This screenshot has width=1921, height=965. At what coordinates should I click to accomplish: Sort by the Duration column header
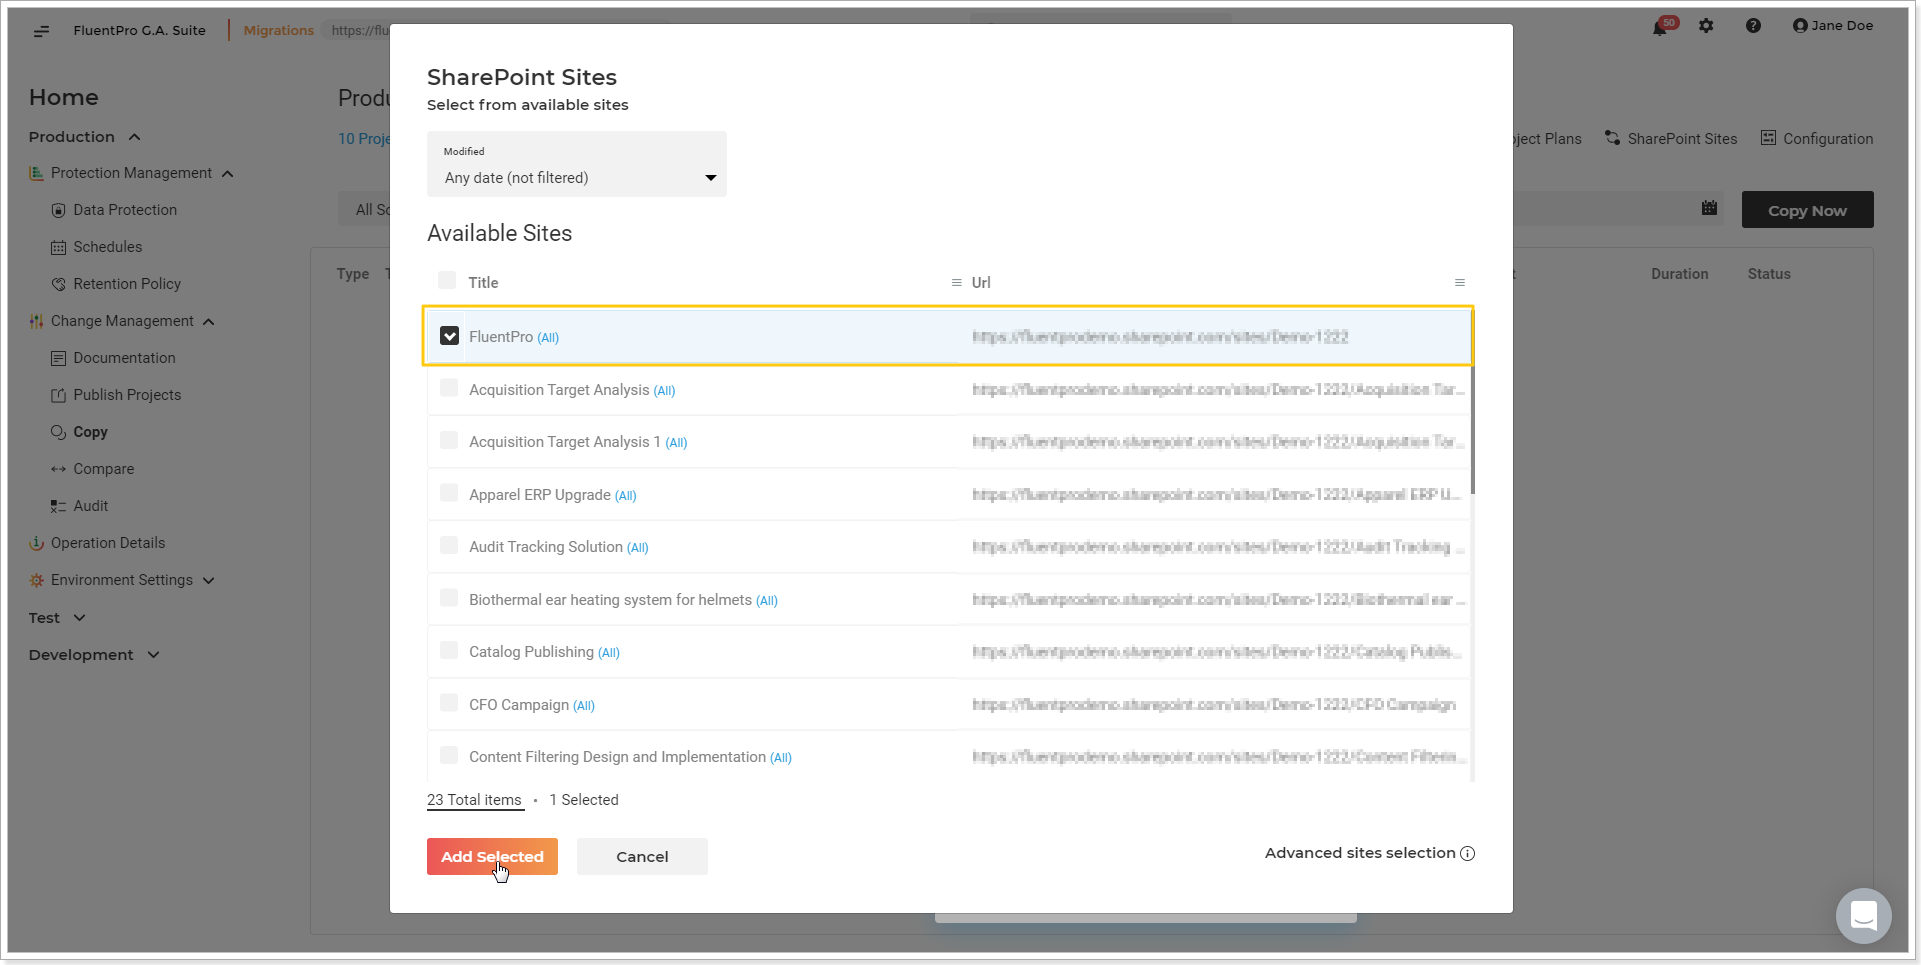pyautogui.click(x=1680, y=274)
